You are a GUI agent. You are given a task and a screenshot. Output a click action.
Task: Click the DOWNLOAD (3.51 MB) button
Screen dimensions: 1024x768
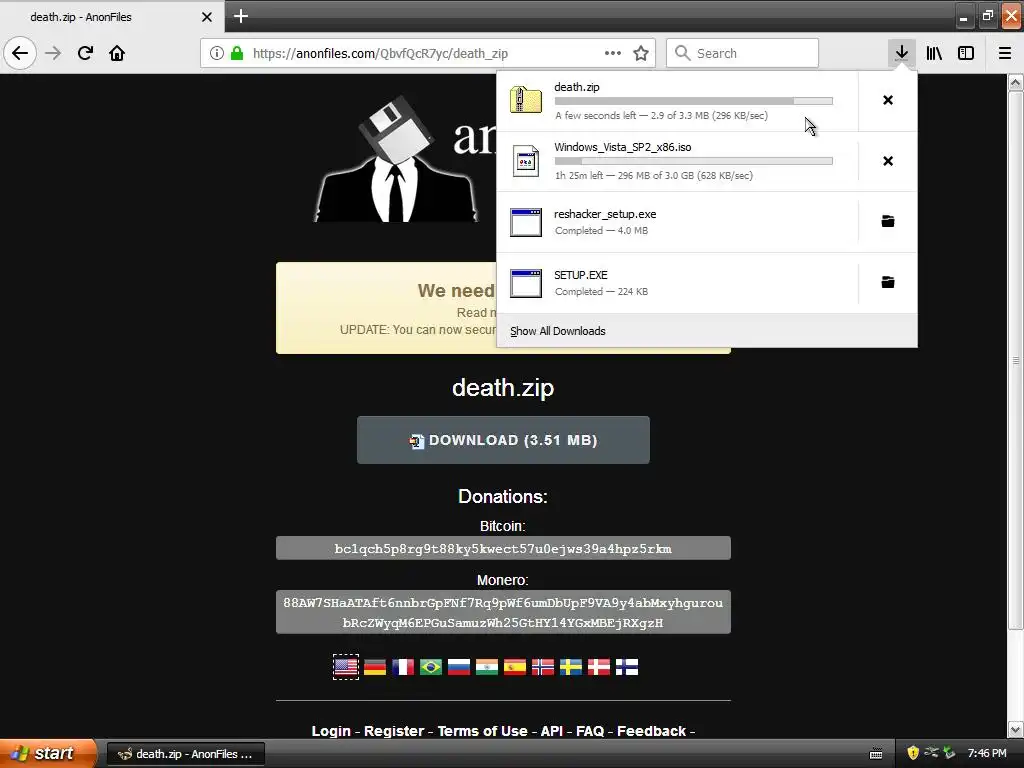click(503, 440)
